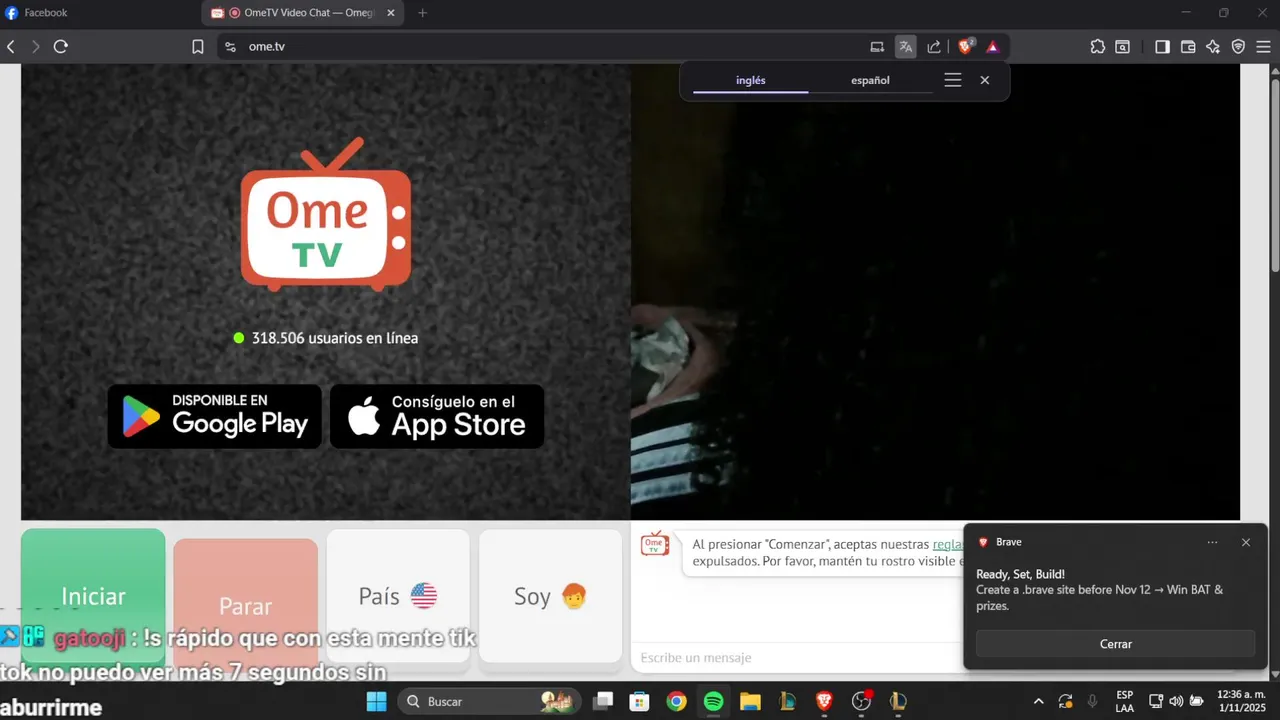The image size is (1280, 720).
Task: Click the Escribe un mensaje field
Action: [795, 658]
